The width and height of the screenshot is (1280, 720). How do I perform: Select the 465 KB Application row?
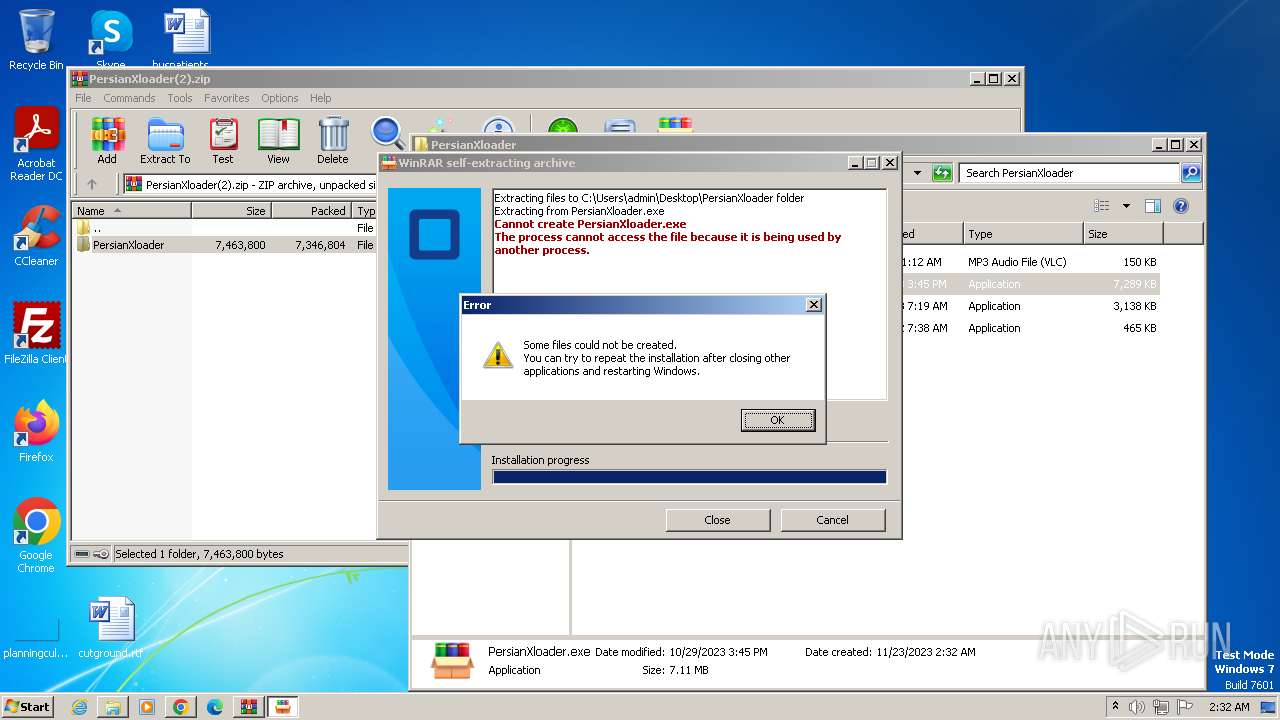pos(1030,328)
